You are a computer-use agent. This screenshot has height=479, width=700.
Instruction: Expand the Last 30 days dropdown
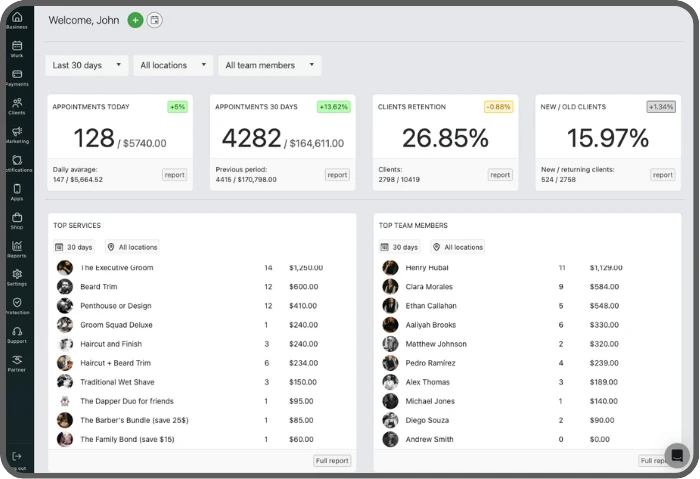click(87, 65)
